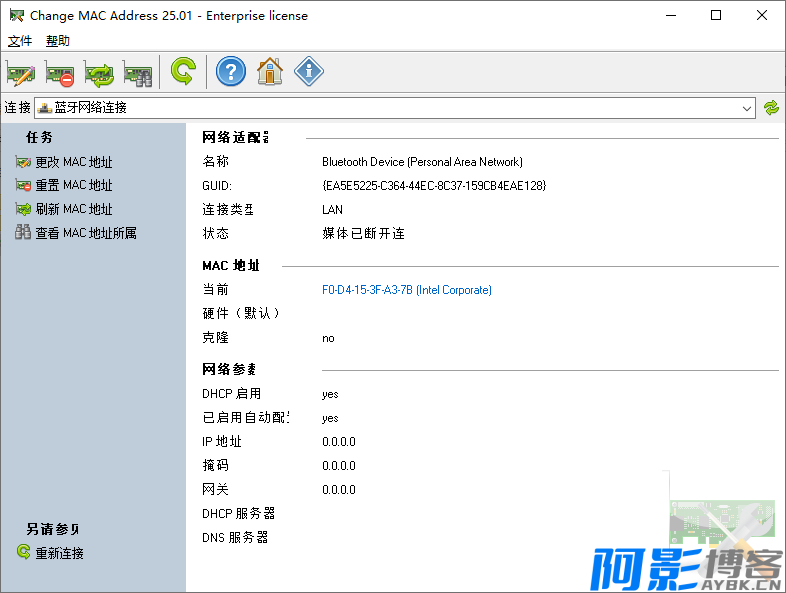Viewport: 786px width, 593px height.
Task: Open Help via blue question mark icon
Action: pos(231,71)
